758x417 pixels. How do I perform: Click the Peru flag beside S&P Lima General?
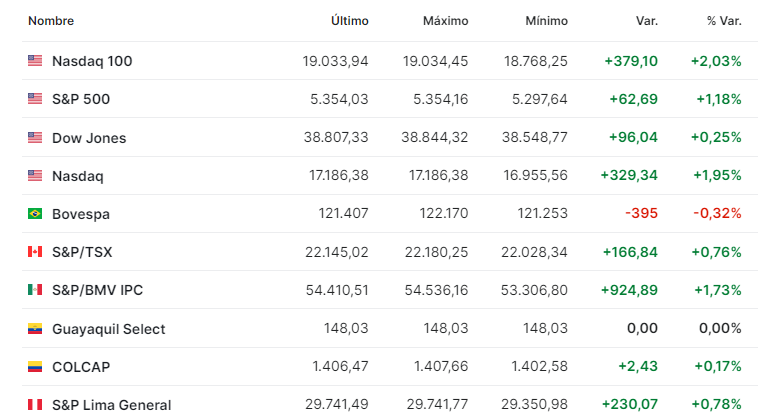pos(35,404)
